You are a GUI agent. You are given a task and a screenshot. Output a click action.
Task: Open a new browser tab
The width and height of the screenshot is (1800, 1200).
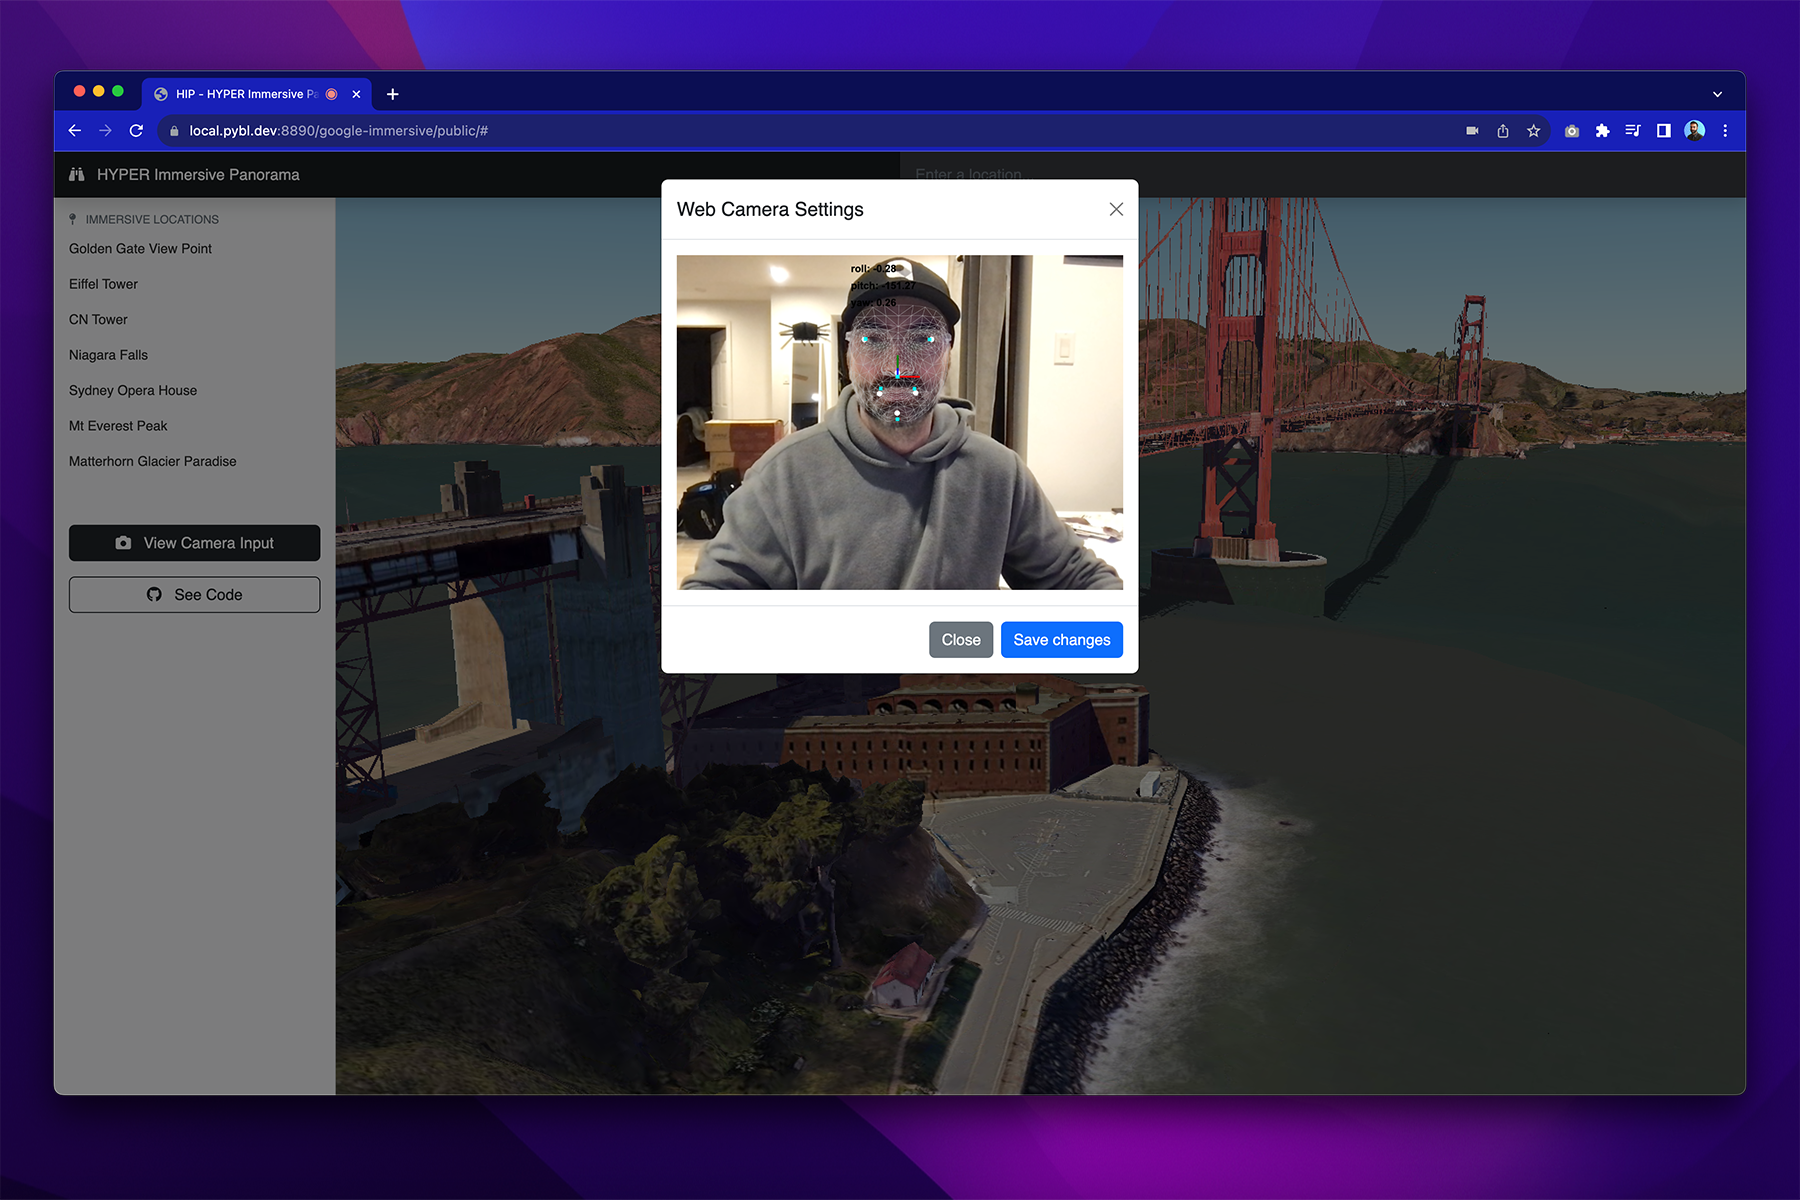coord(393,94)
